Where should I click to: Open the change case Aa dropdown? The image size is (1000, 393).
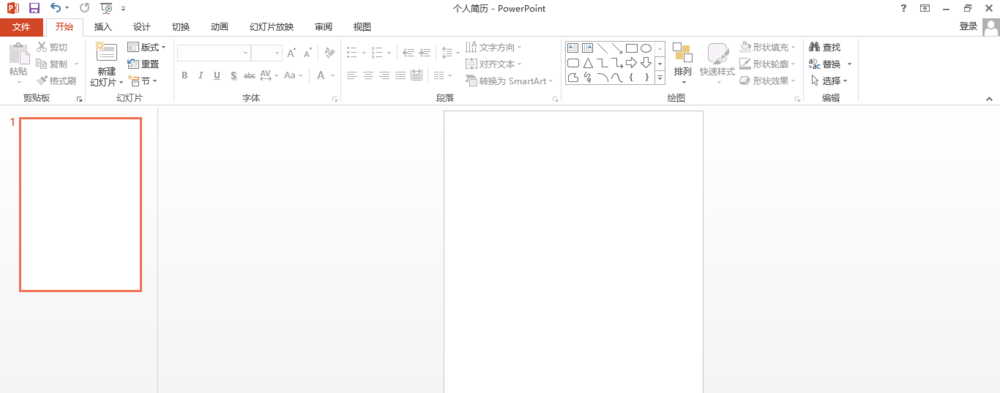coord(293,75)
